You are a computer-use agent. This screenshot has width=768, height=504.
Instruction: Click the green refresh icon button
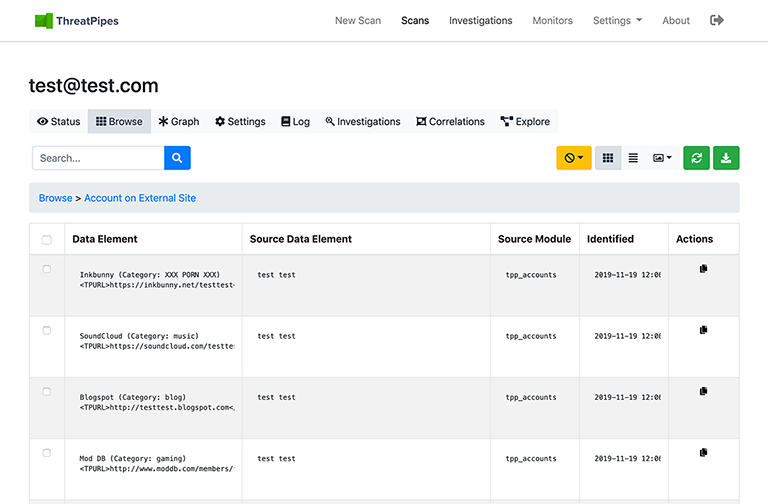[696, 158]
